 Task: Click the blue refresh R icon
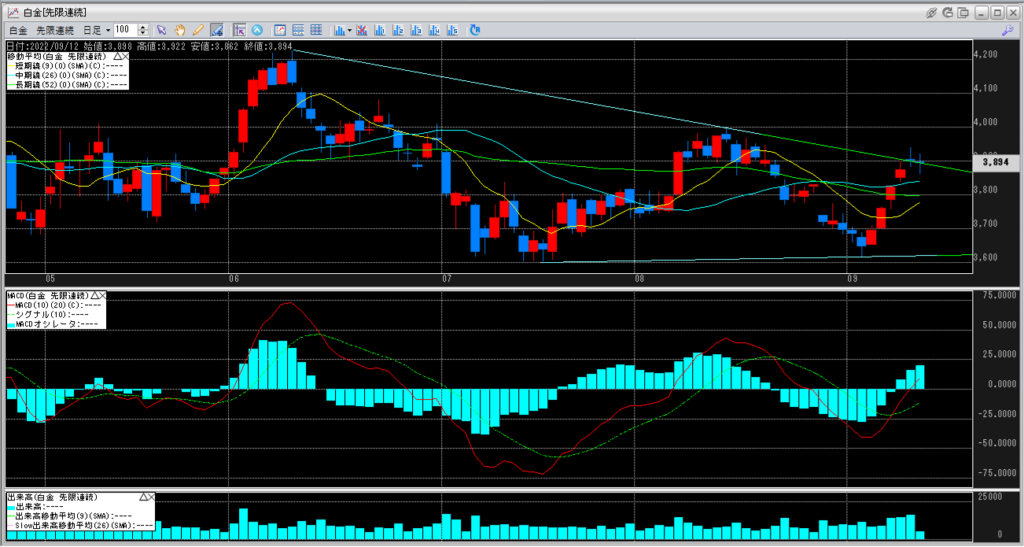475,30
